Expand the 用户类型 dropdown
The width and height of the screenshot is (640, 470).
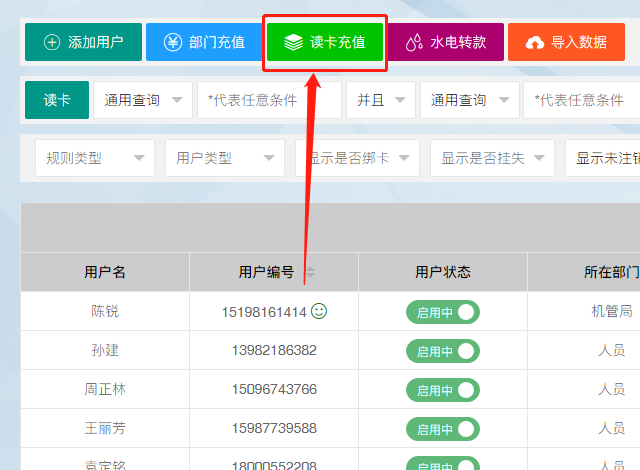tap(224, 158)
